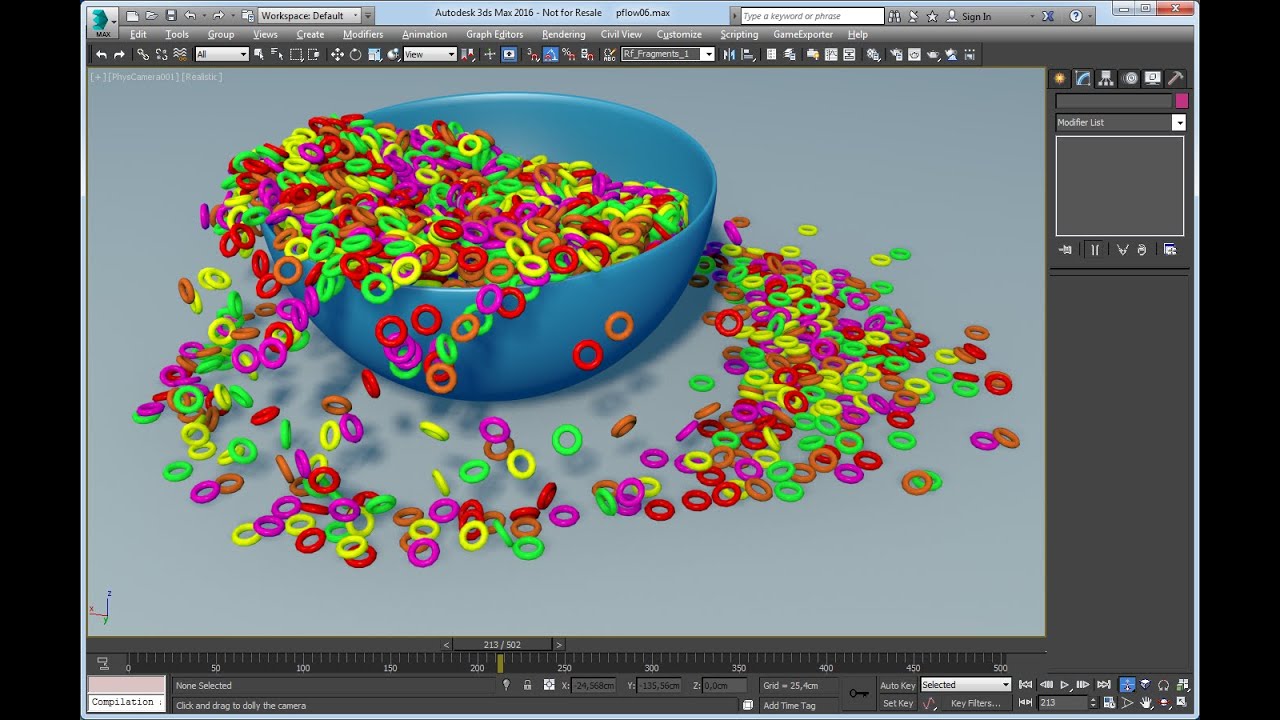Click the Set Key button
The image size is (1280, 720).
(x=897, y=703)
